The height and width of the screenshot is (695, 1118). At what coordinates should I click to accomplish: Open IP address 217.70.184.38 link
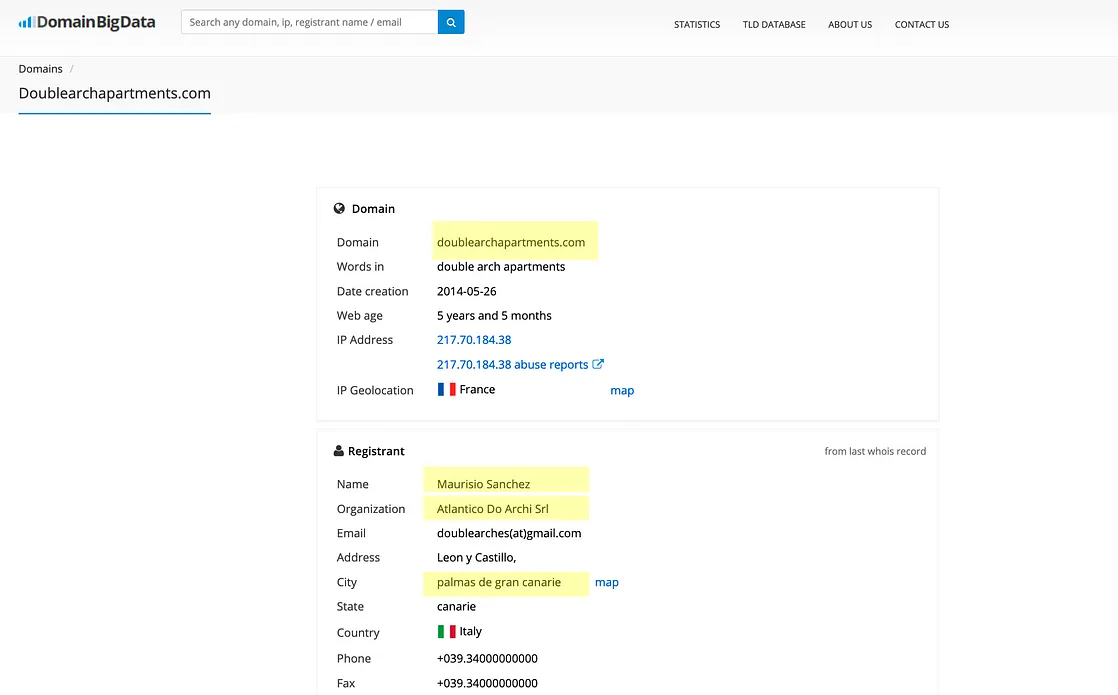click(x=474, y=340)
